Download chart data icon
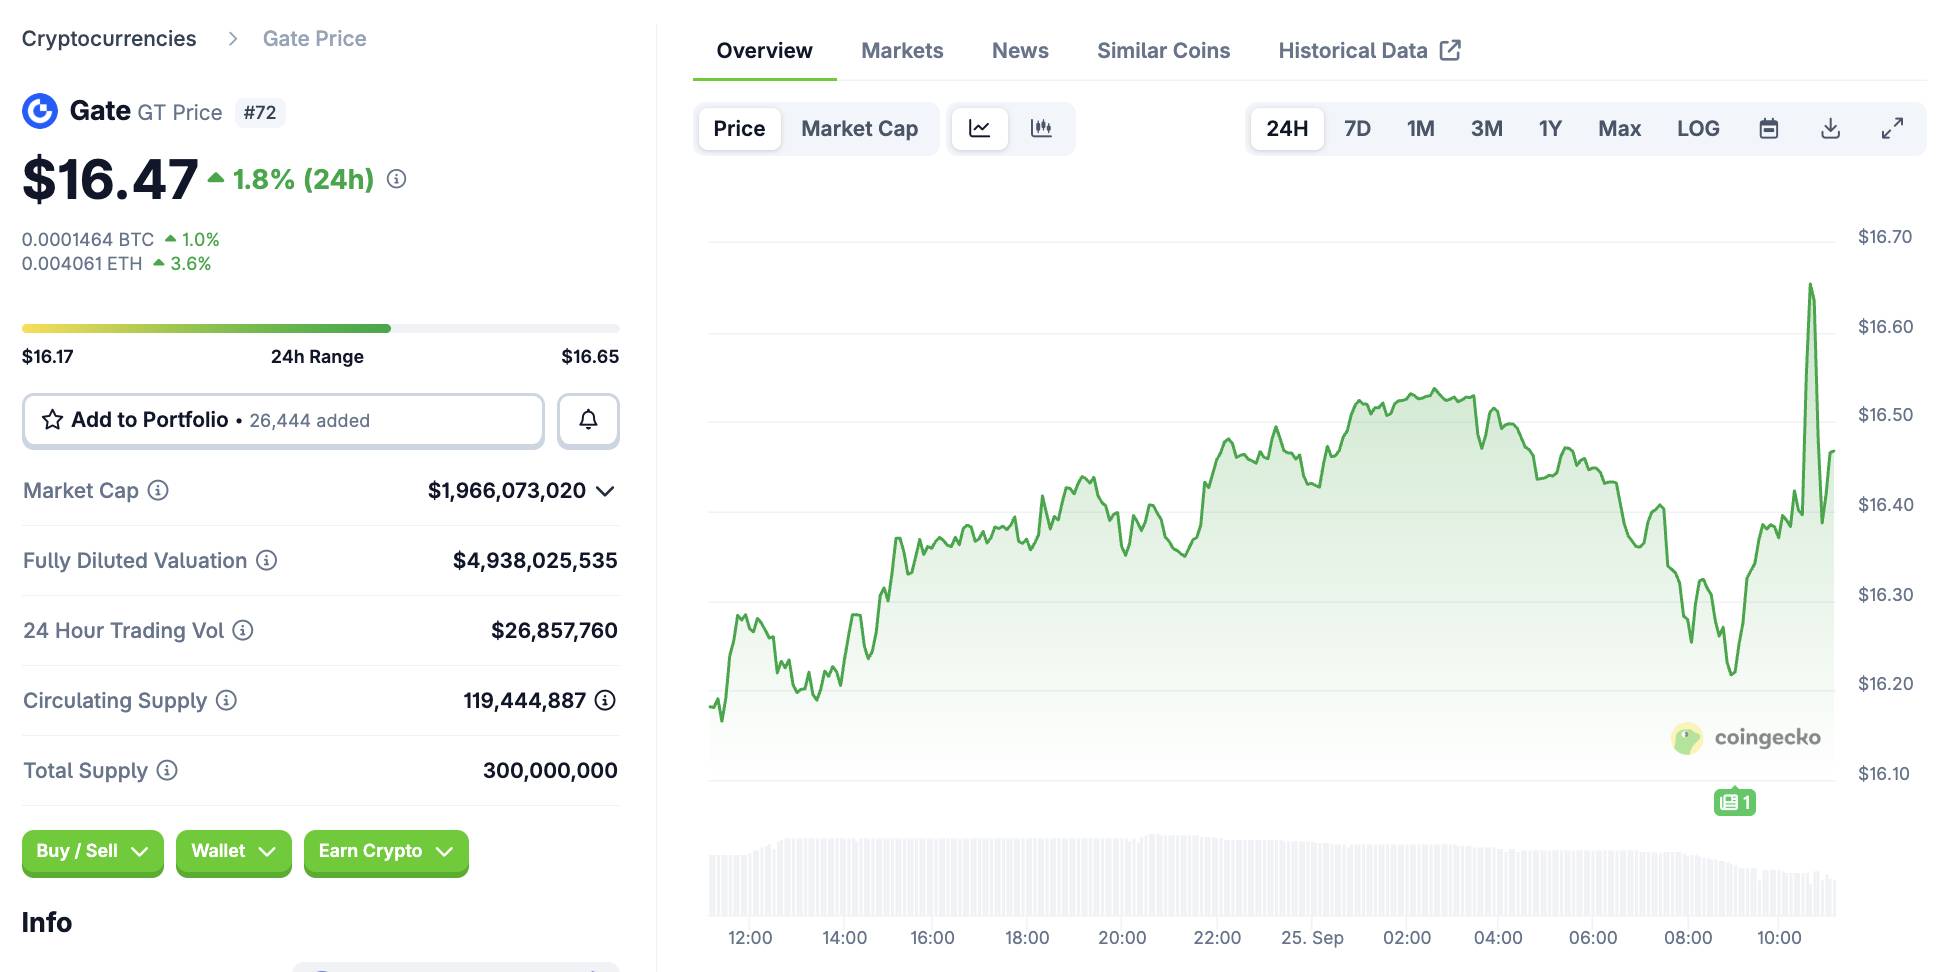This screenshot has width=1938, height=972. pos(1831,128)
